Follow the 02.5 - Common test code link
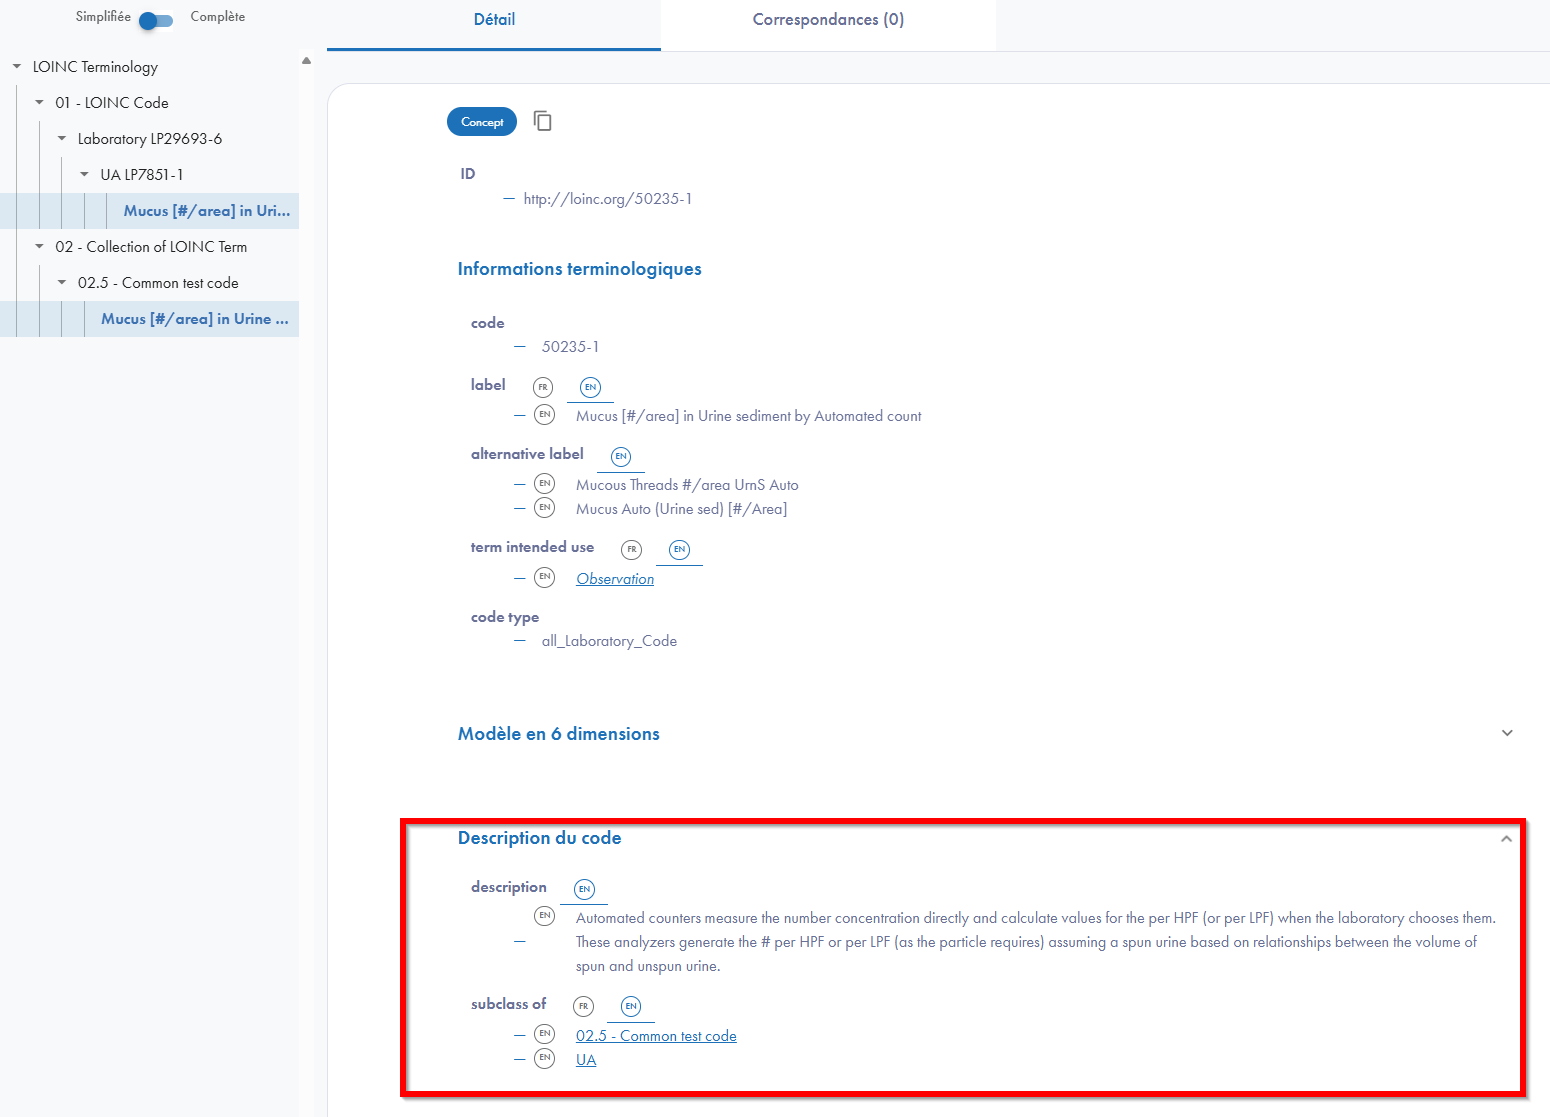This screenshot has width=1550, height=1117. (656, 1036)
